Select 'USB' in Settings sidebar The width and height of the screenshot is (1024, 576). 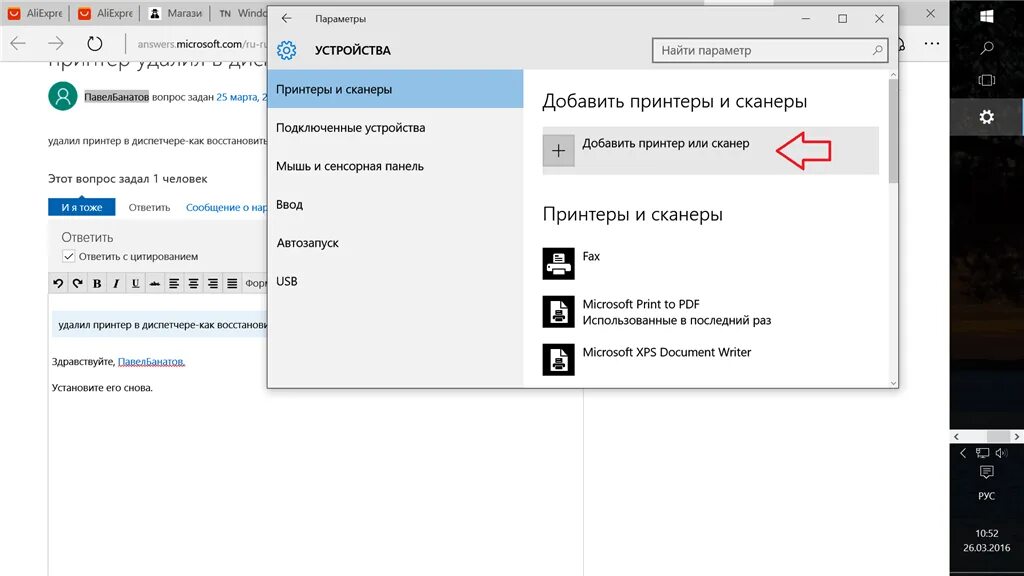point(395,281)
